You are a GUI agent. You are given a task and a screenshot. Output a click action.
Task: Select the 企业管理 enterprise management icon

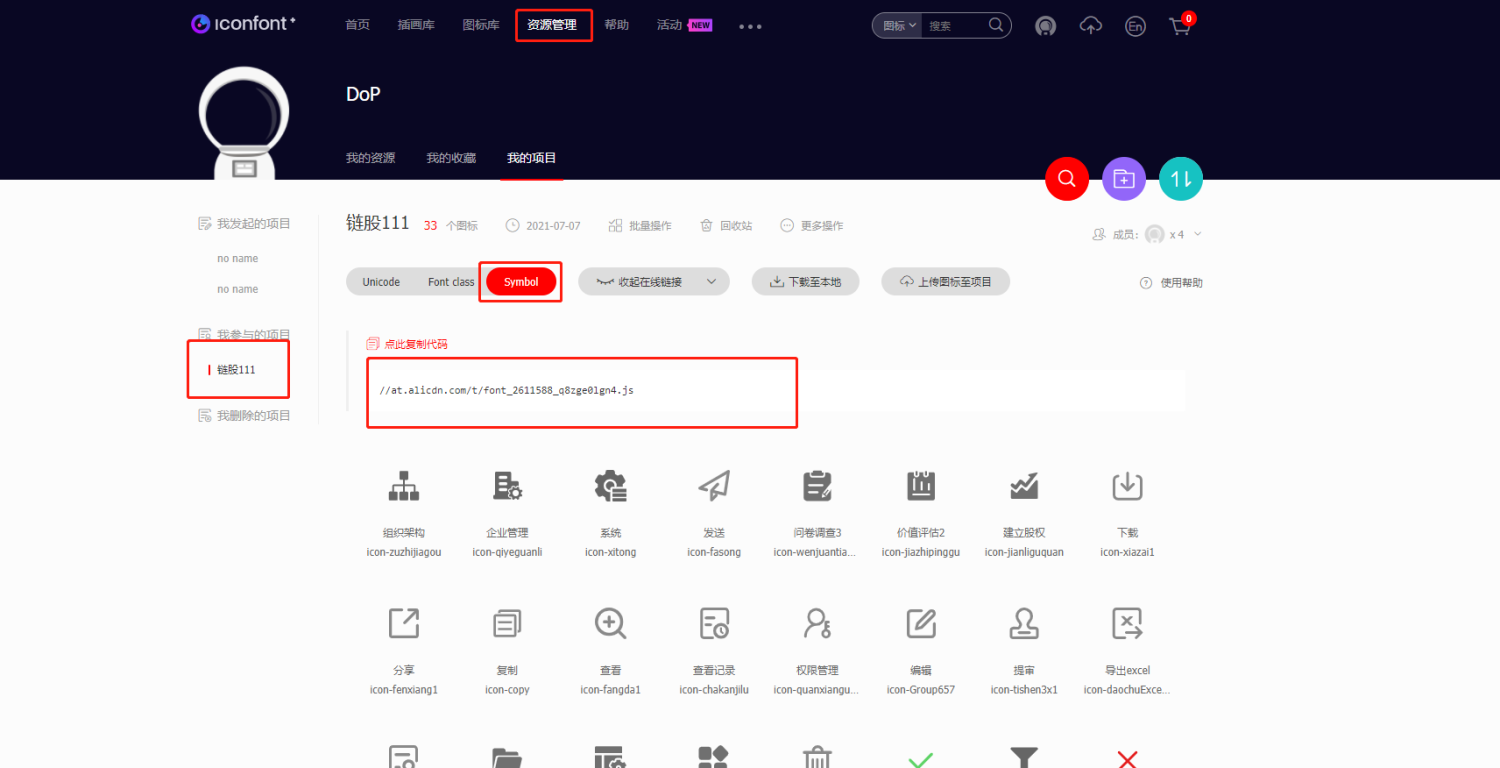(x=508, y=486)
